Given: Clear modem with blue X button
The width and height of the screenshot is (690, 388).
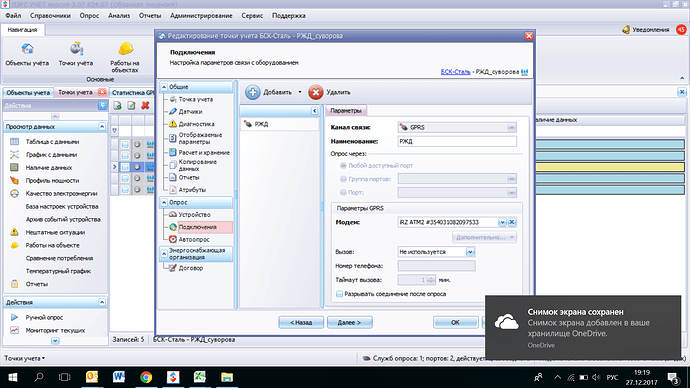Looking at the screenshot, I should click(x=512, y=222).
